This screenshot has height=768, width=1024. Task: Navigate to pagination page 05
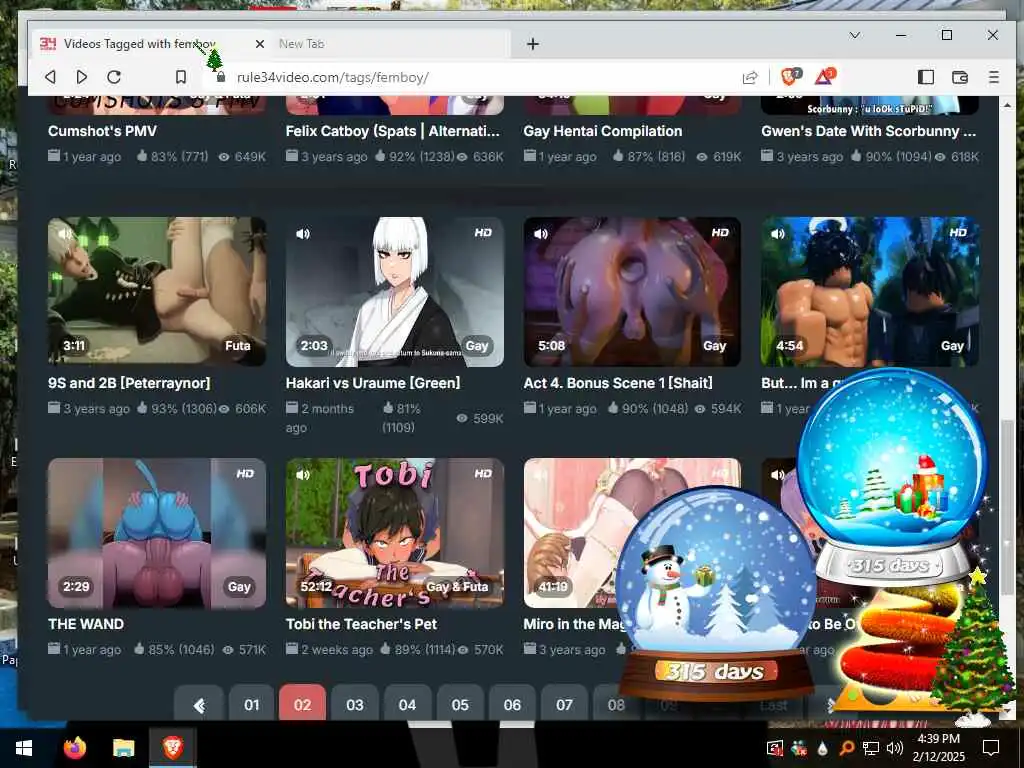click(460, 705)
